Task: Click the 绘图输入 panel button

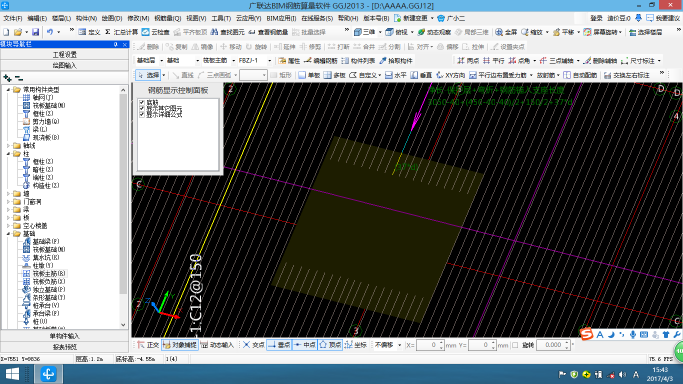Action: pyautogui.click(x=64, y=65)
